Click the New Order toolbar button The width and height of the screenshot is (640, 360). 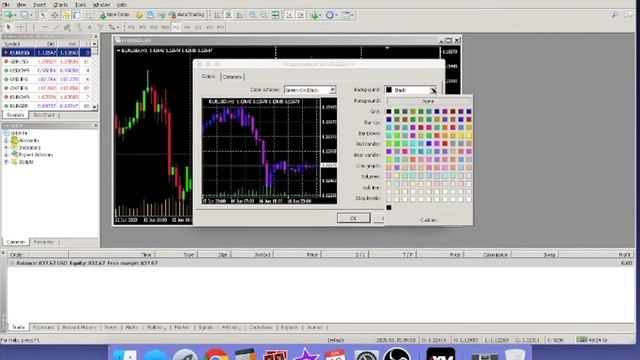(114, 15)
